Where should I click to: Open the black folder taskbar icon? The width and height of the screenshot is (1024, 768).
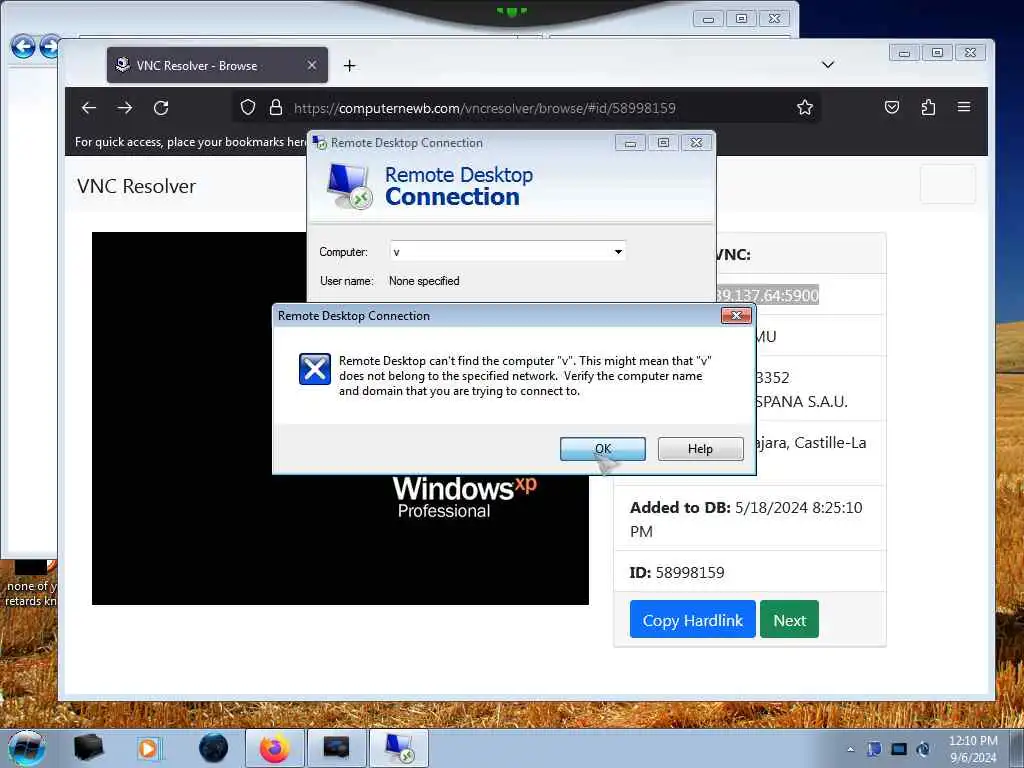coord(88,748)
